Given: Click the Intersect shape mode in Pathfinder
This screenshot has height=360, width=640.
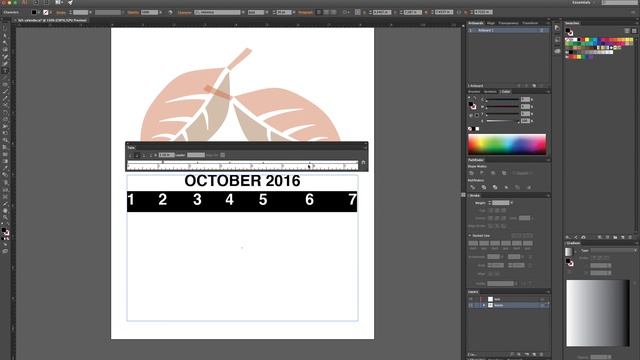Looking at the screenshot, I should pyautogui.click(x=493, y=173).
